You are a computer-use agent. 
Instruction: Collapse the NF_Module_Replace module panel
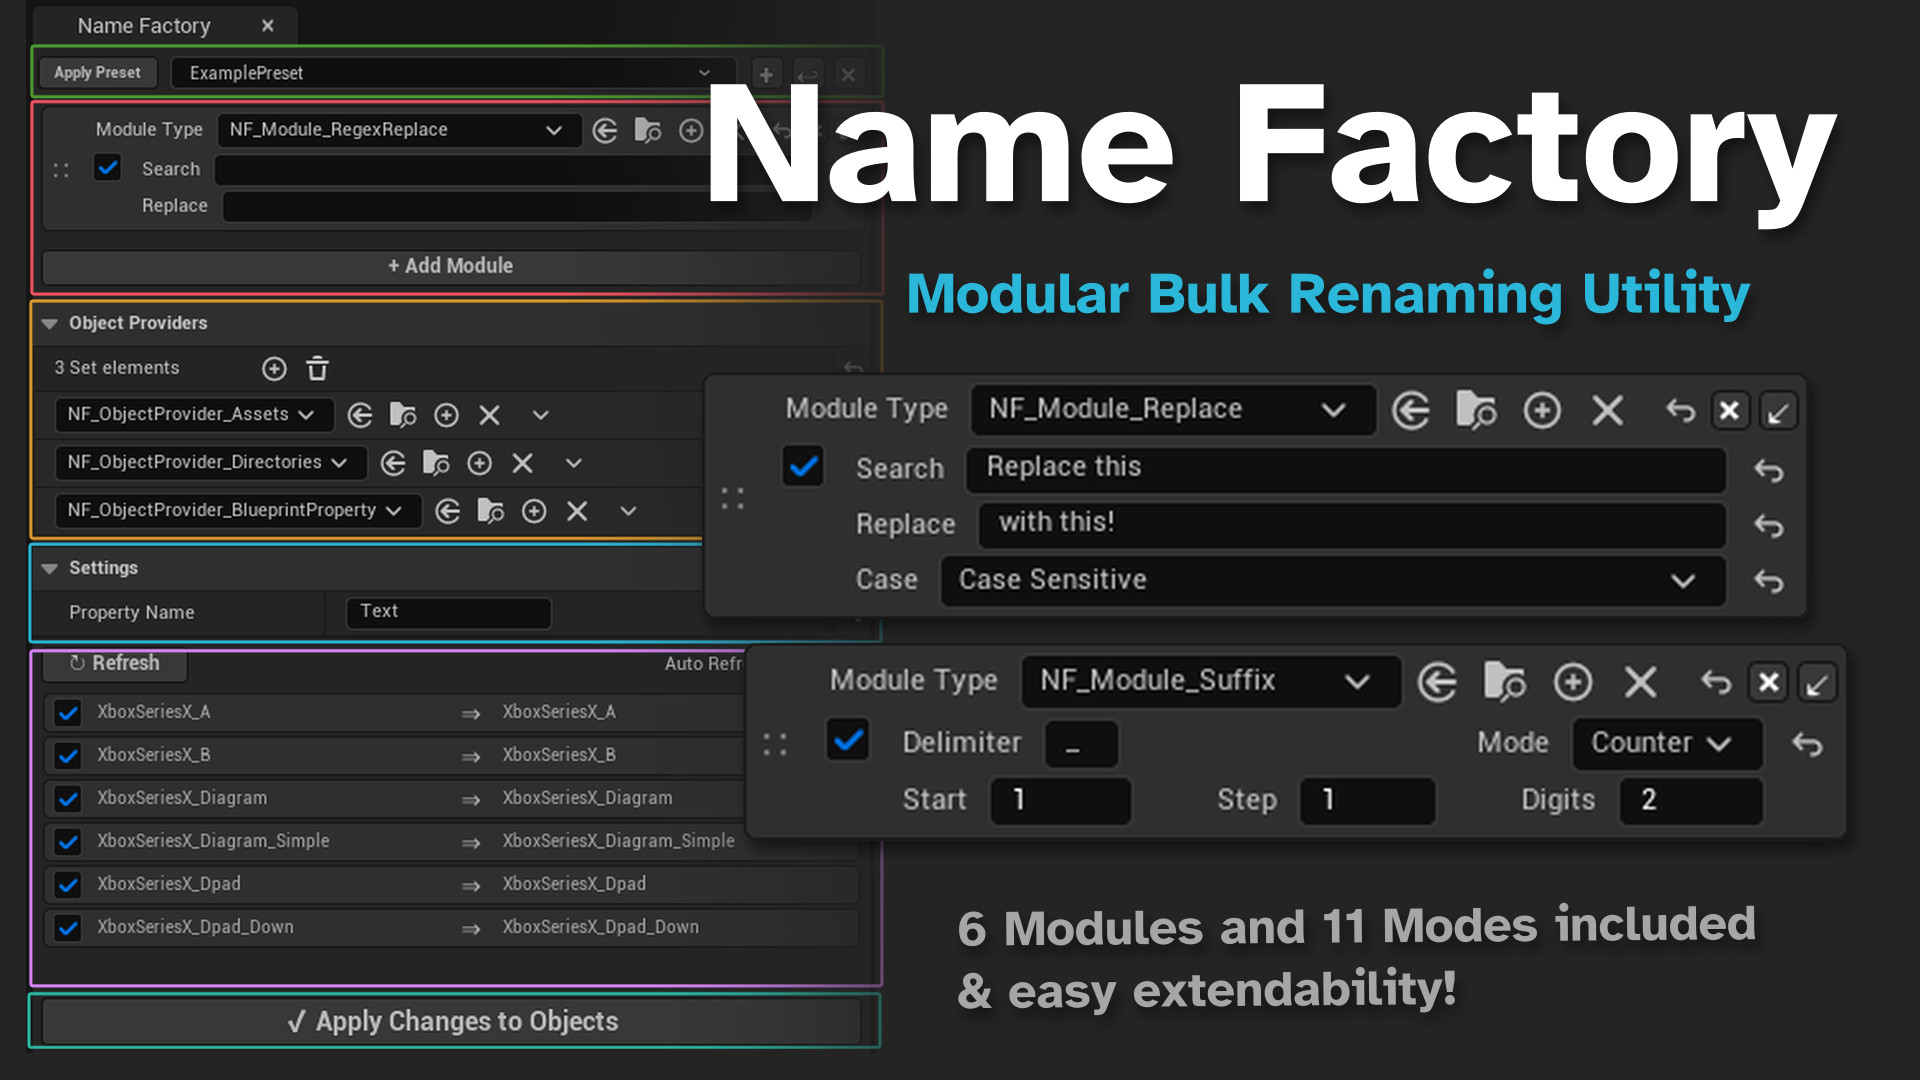[1779, 411]
